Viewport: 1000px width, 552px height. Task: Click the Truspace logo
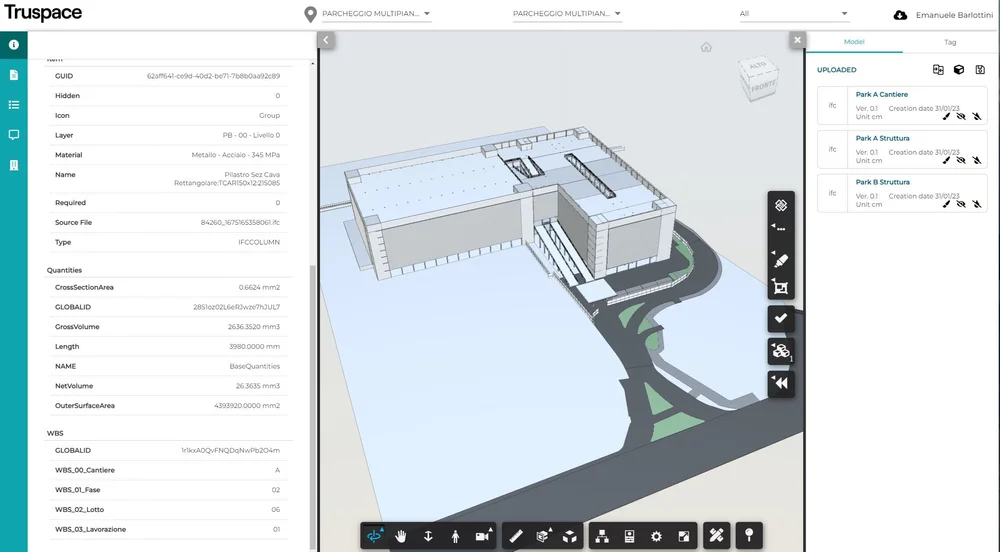(43, 13)
